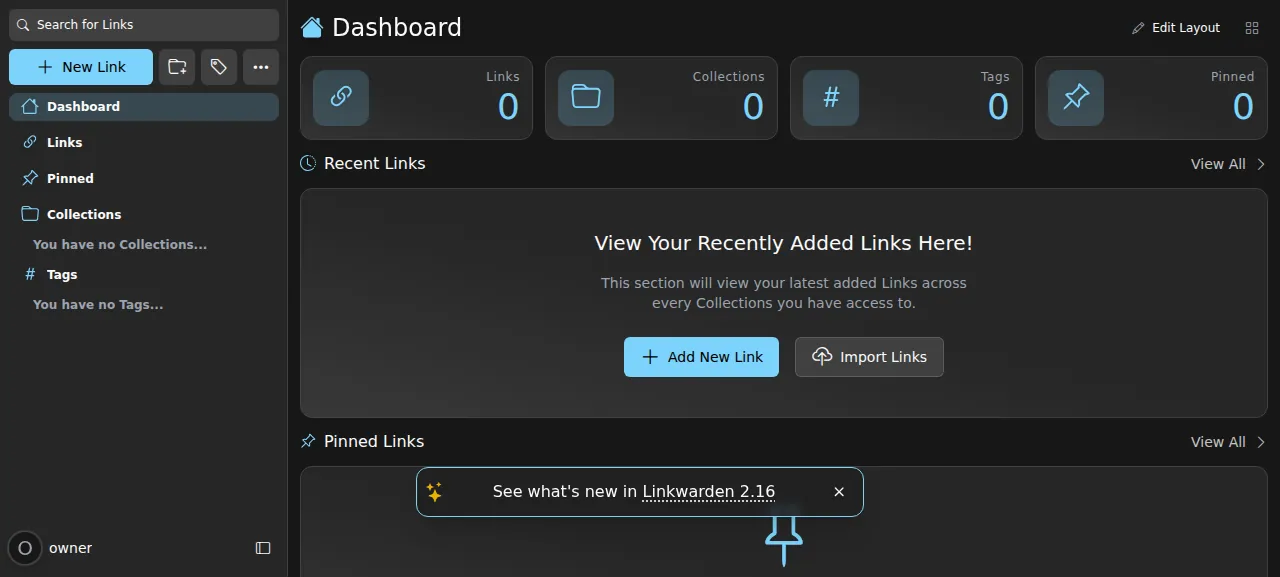Click the Dashboard home icon in sidebar
Image resolution: width=1280 pixels, height=577 pixels.
(x=30, y=106)
